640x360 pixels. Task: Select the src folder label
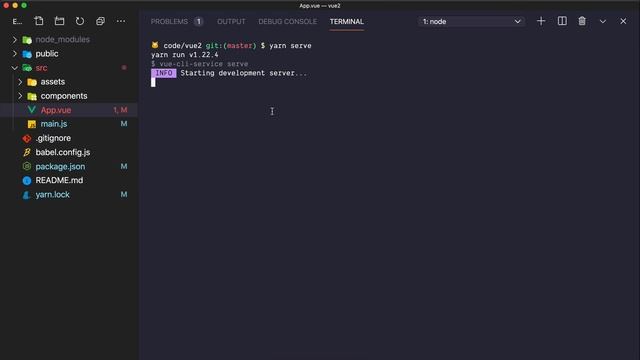41,68
